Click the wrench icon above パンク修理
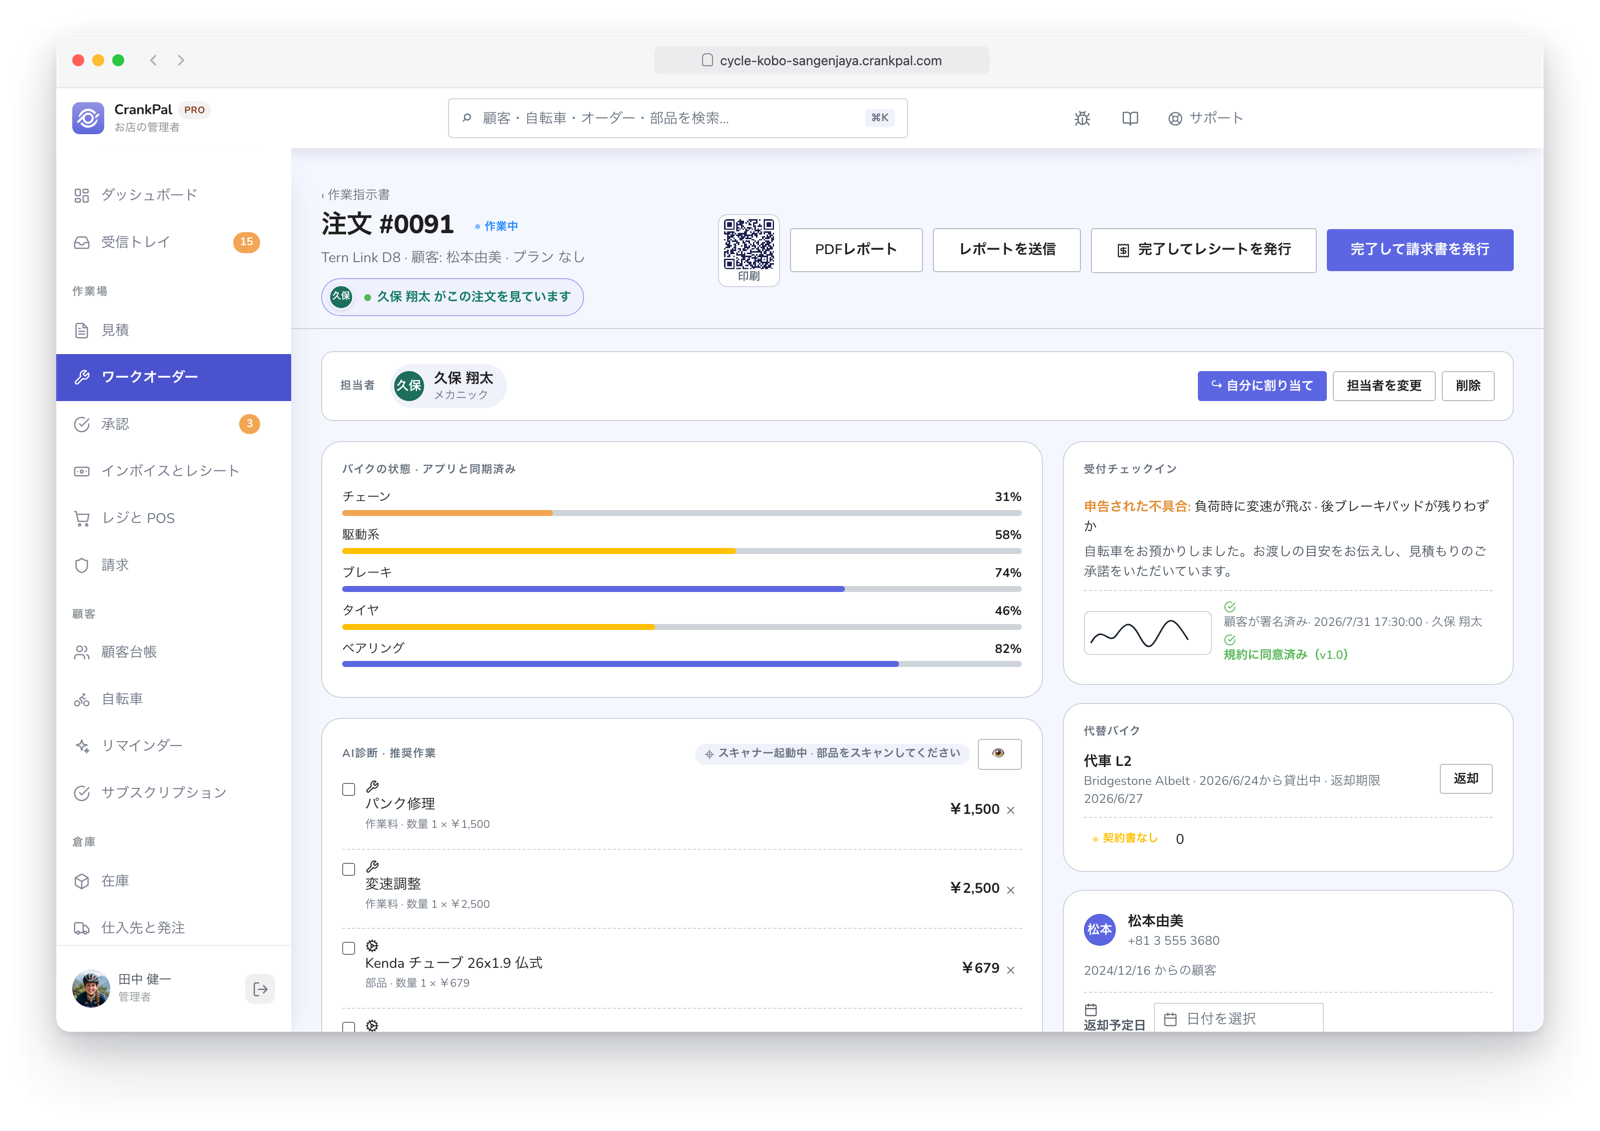This screenshot has height=1131, width=1600. [372, 787]
